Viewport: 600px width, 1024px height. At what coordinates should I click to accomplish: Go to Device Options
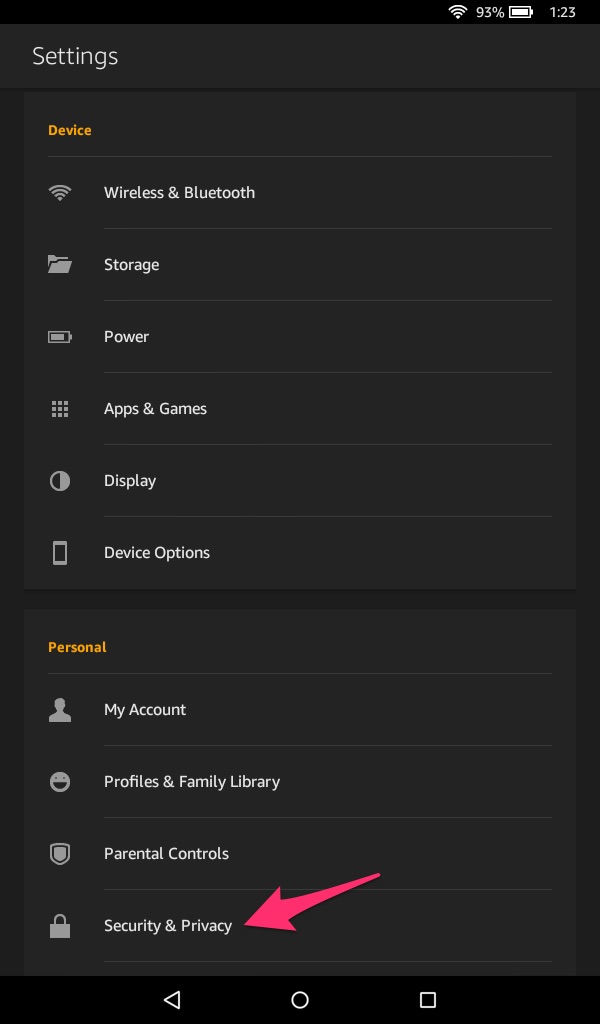157,553
